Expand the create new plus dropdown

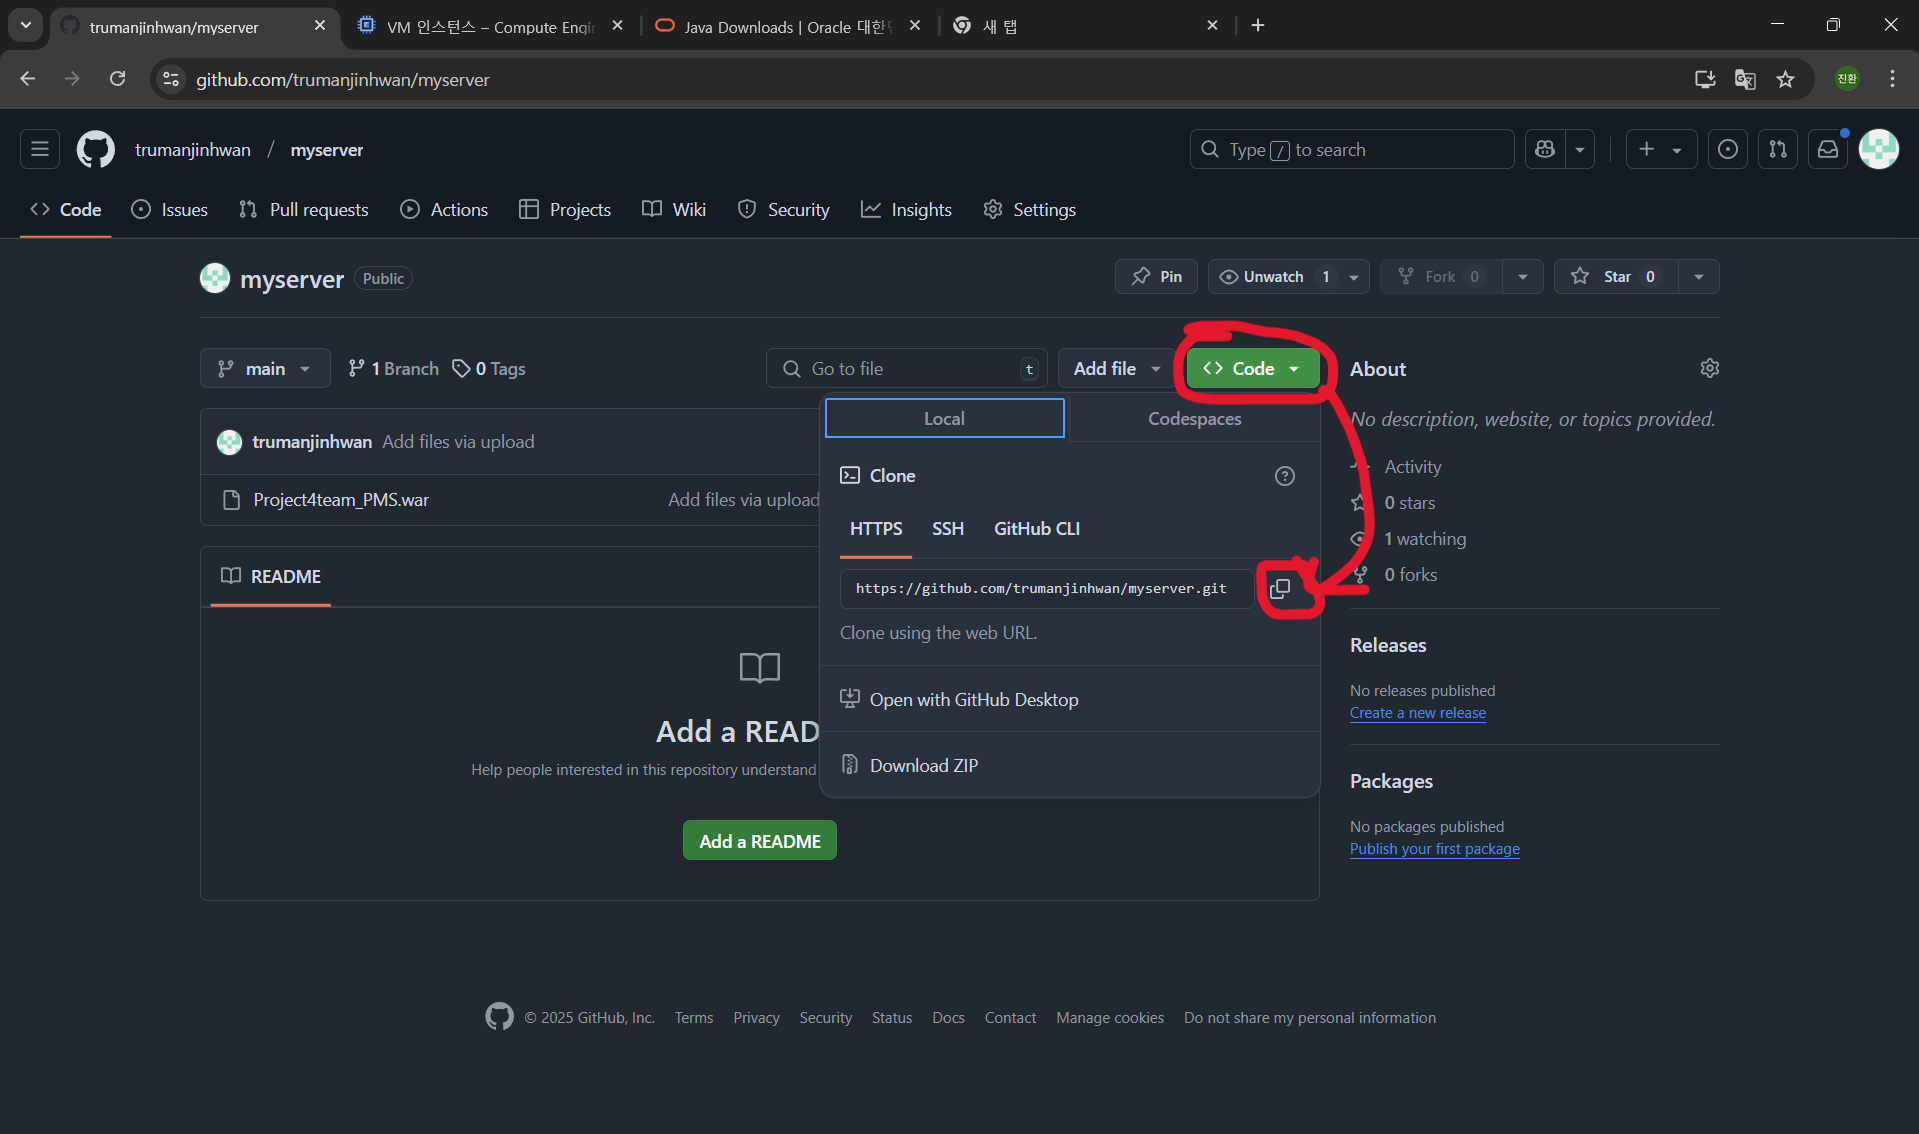1660,149
